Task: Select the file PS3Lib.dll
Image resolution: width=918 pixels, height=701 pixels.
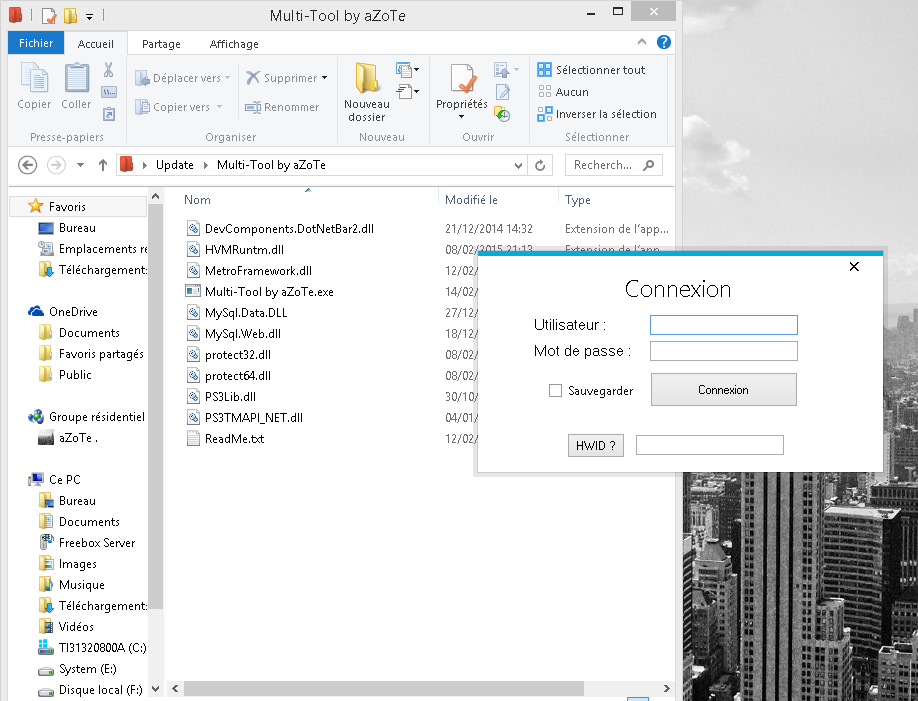Action: 230,396
